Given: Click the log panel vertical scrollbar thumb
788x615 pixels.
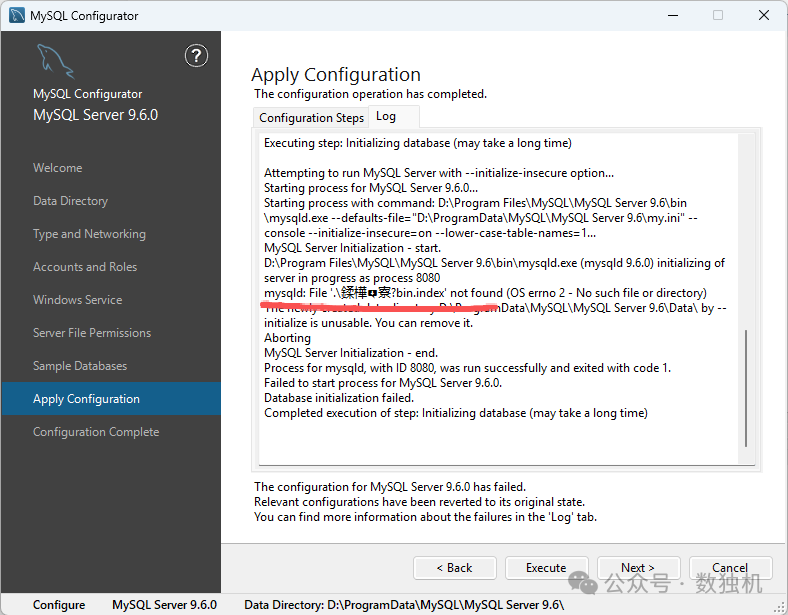Looking at the screenshot, I should click(746, 388).
